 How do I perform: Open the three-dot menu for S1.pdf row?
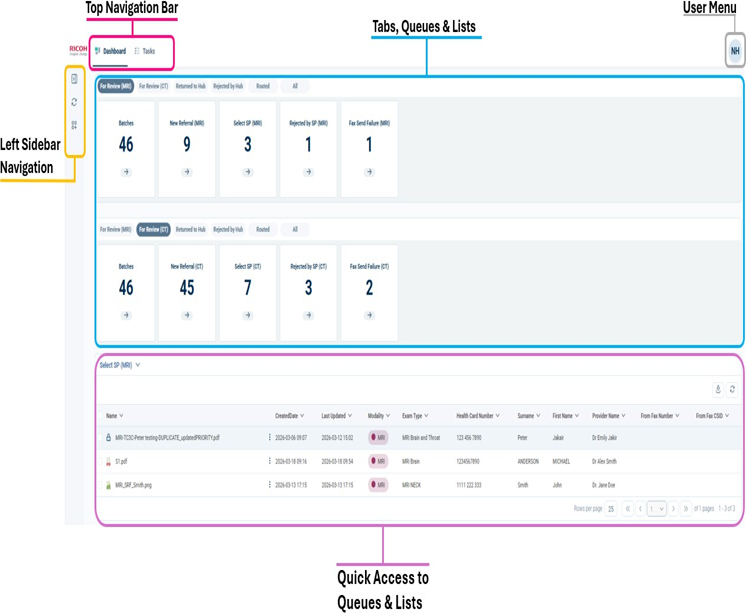coord(270,461)
